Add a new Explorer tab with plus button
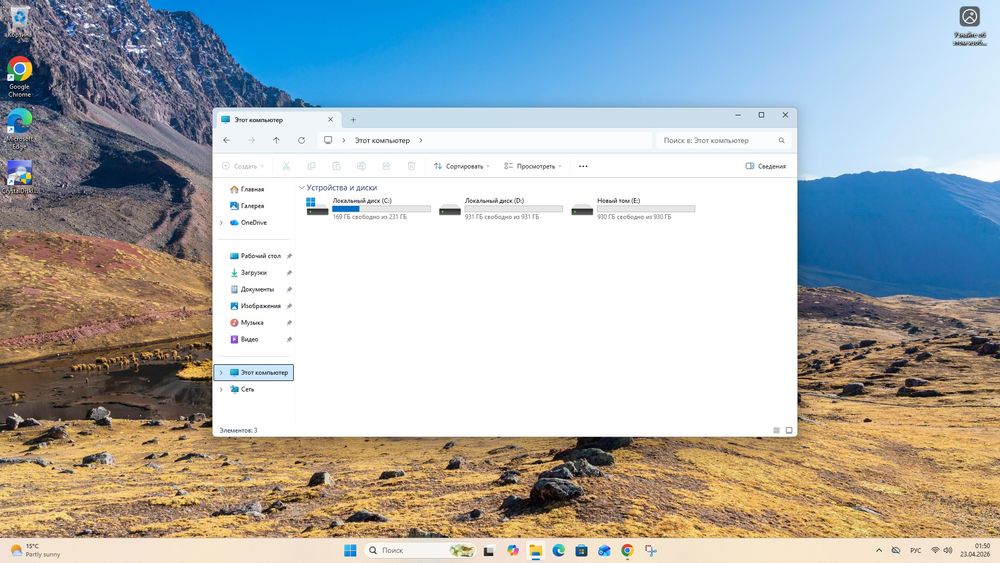The height and width of the screenshot is (563, 1000). pos(353,119)
